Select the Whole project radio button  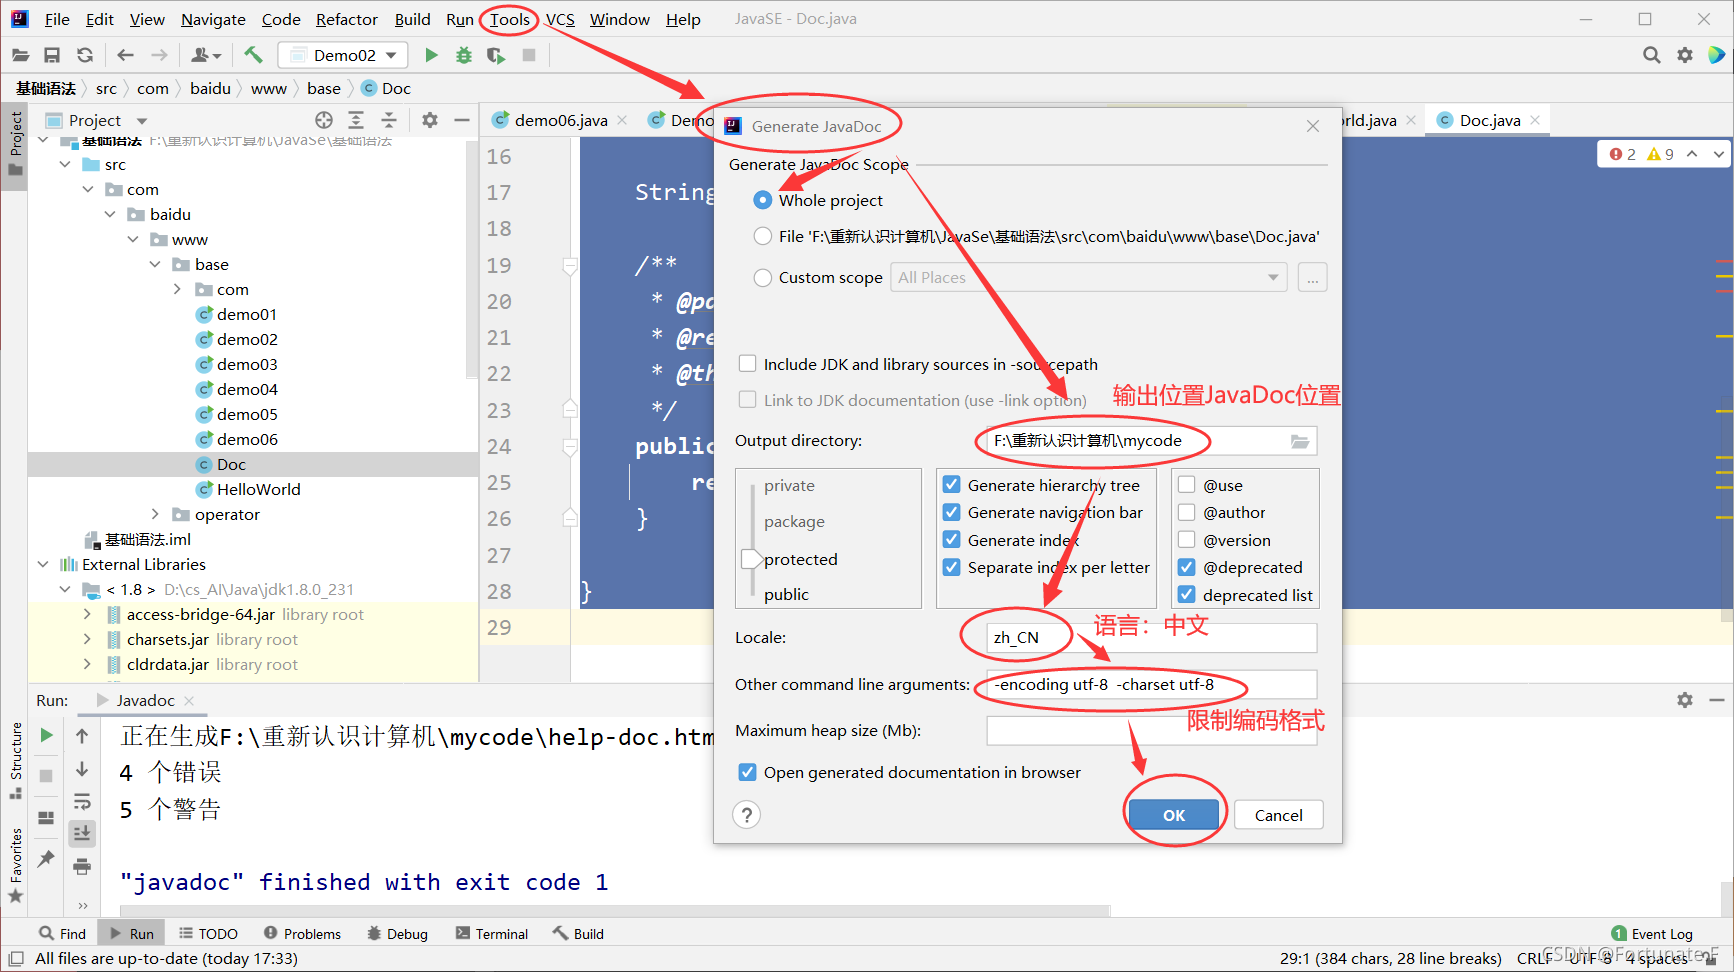pos(763,200)
